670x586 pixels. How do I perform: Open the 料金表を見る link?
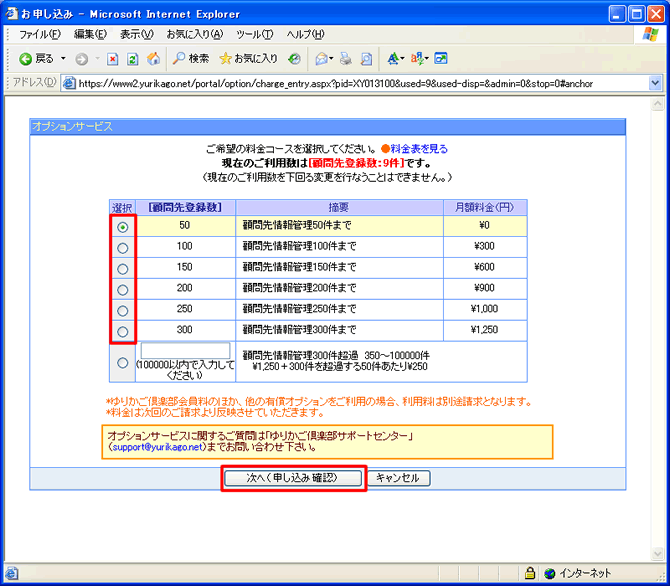[419, 149]
